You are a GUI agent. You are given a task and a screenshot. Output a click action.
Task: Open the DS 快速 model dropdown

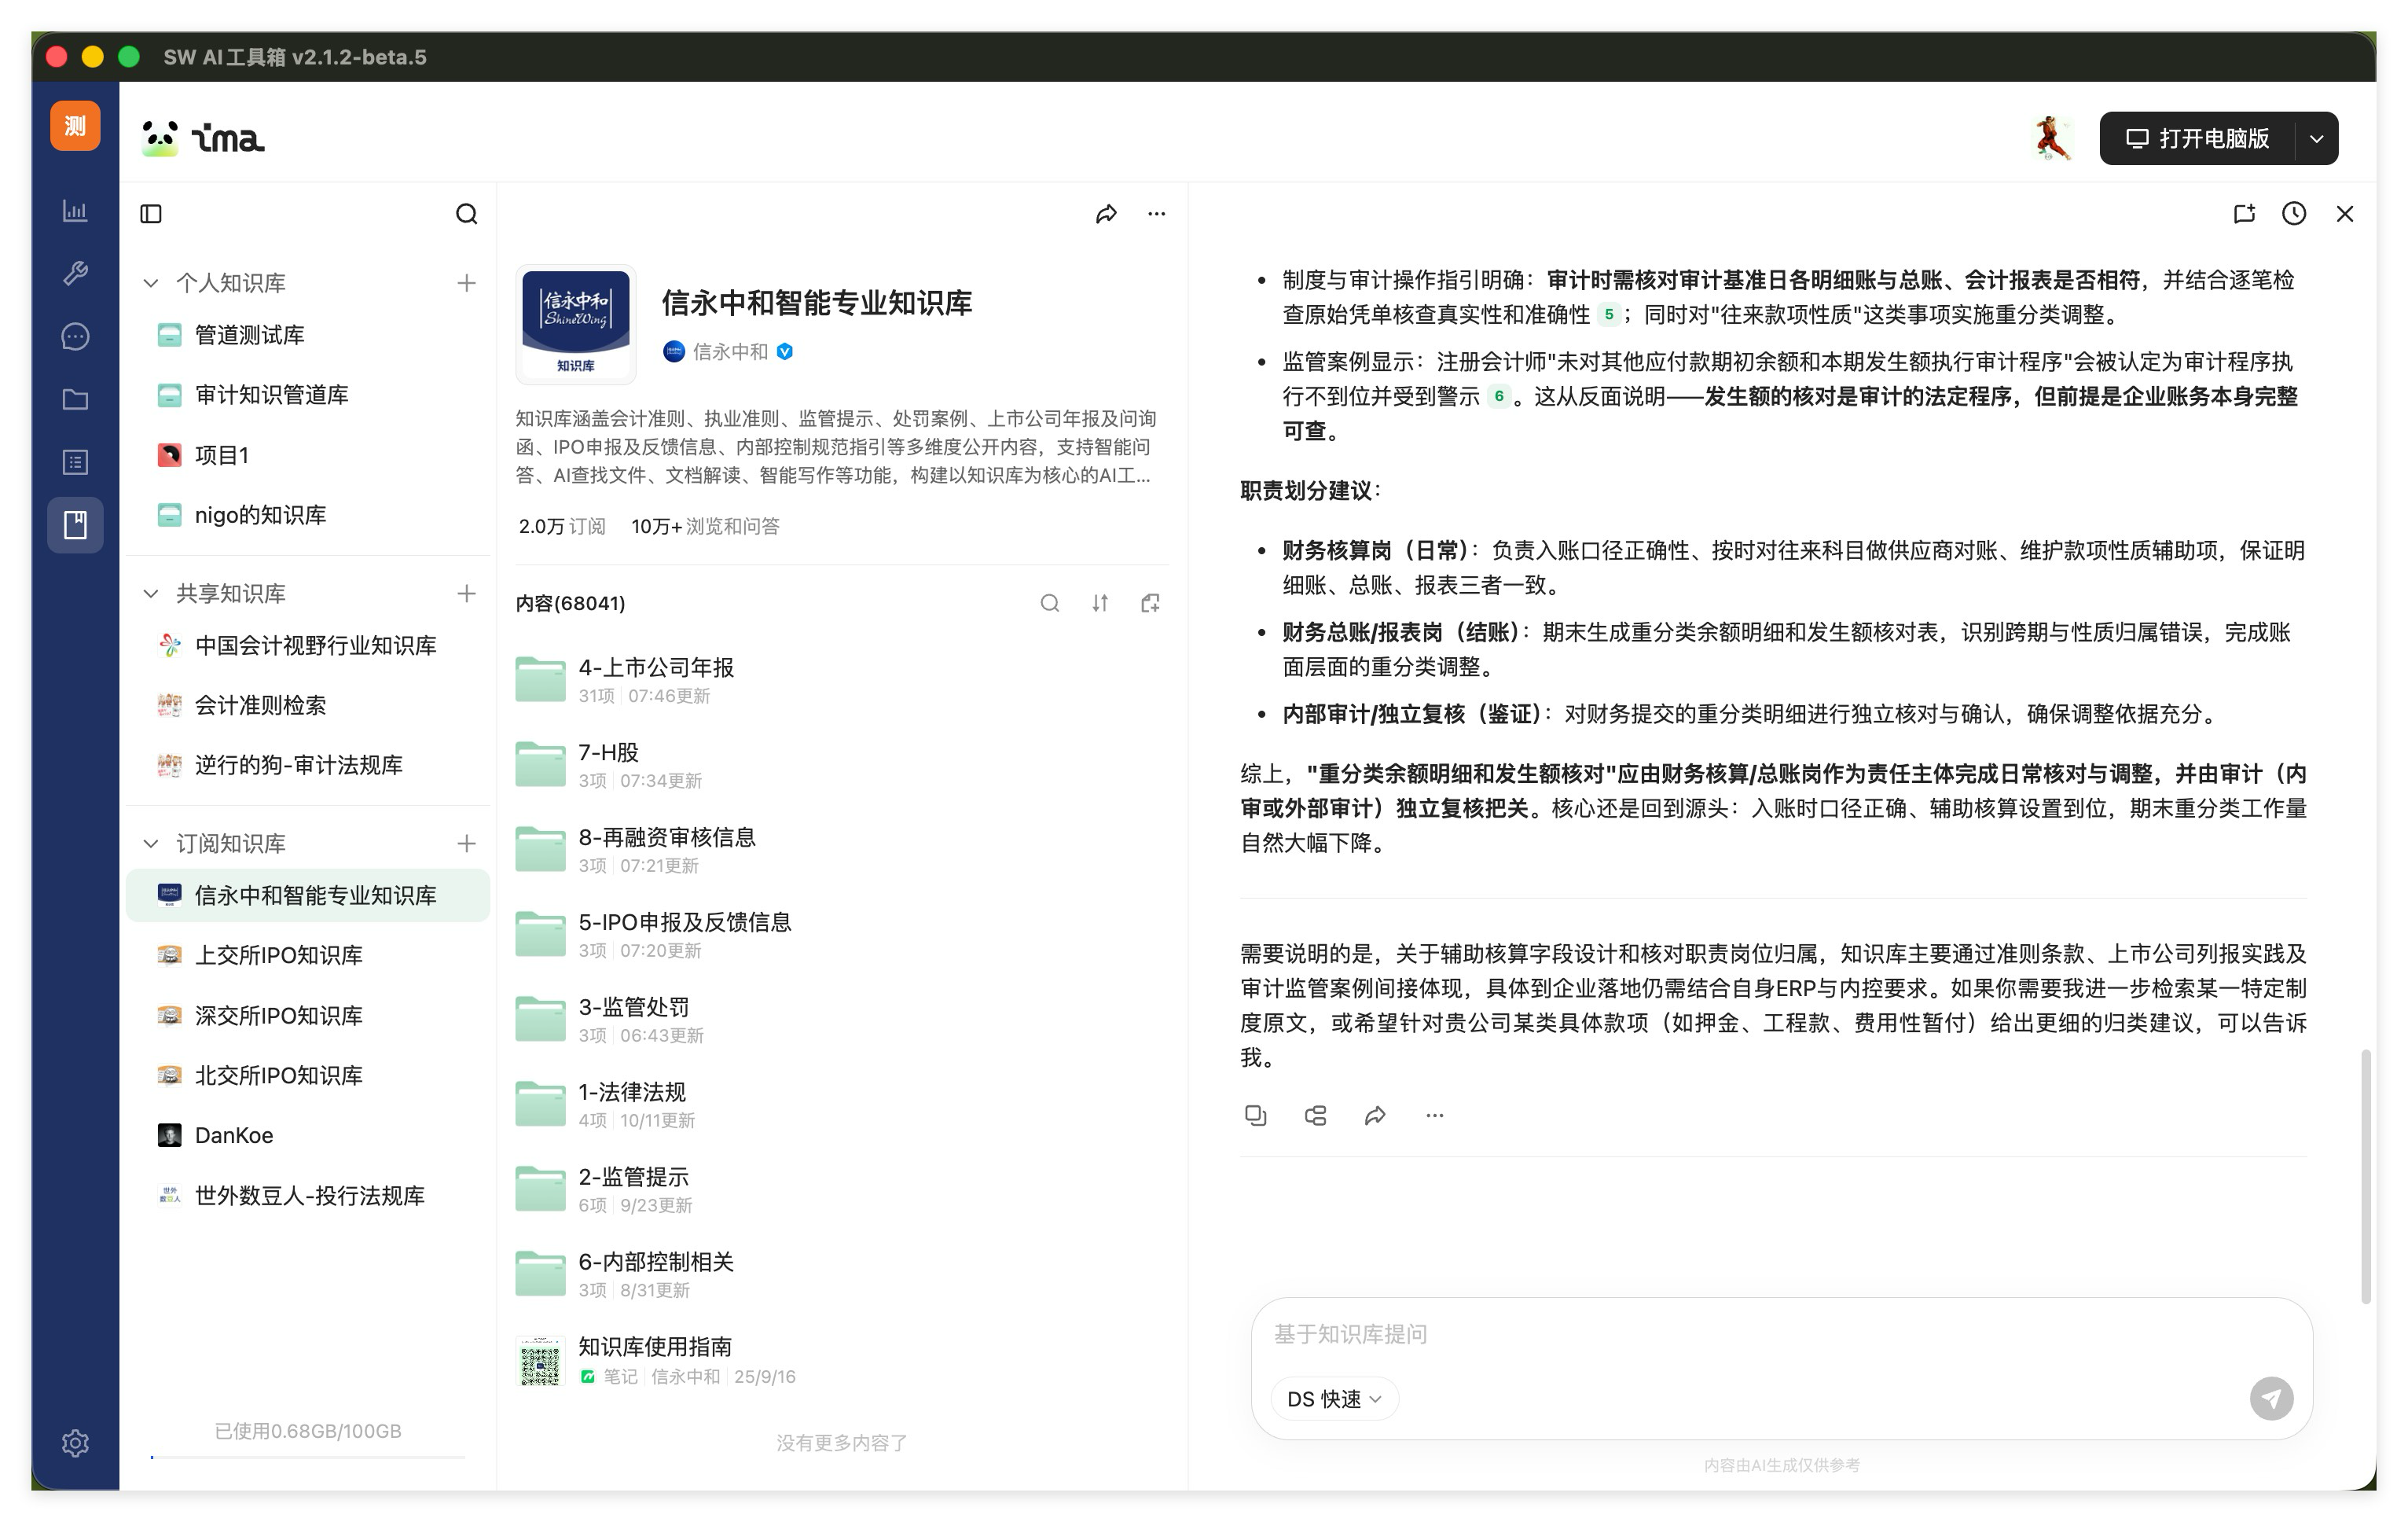click(x=1334, y=1399)
